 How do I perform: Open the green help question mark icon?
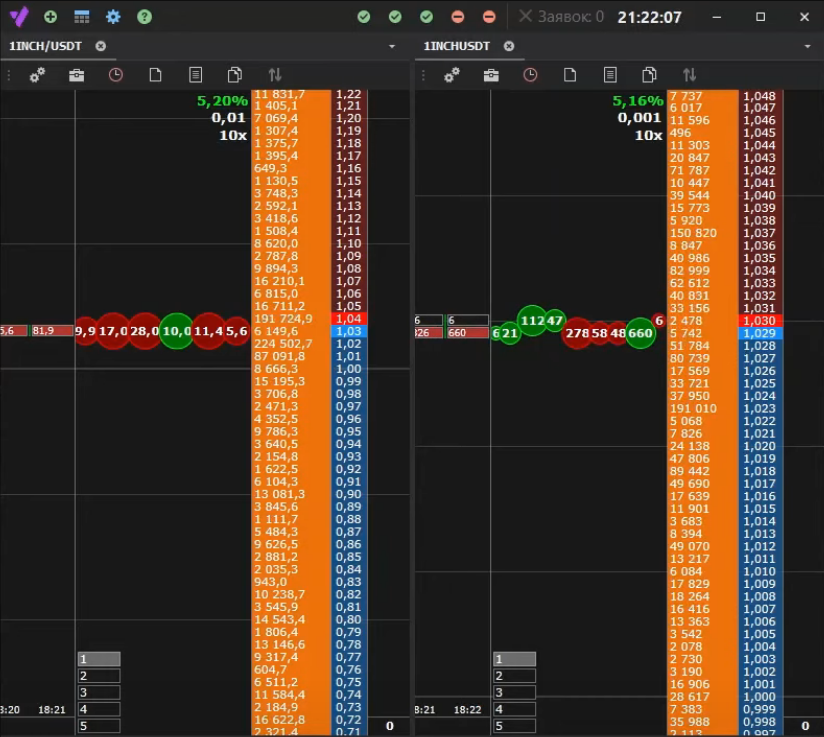[144, 17]
